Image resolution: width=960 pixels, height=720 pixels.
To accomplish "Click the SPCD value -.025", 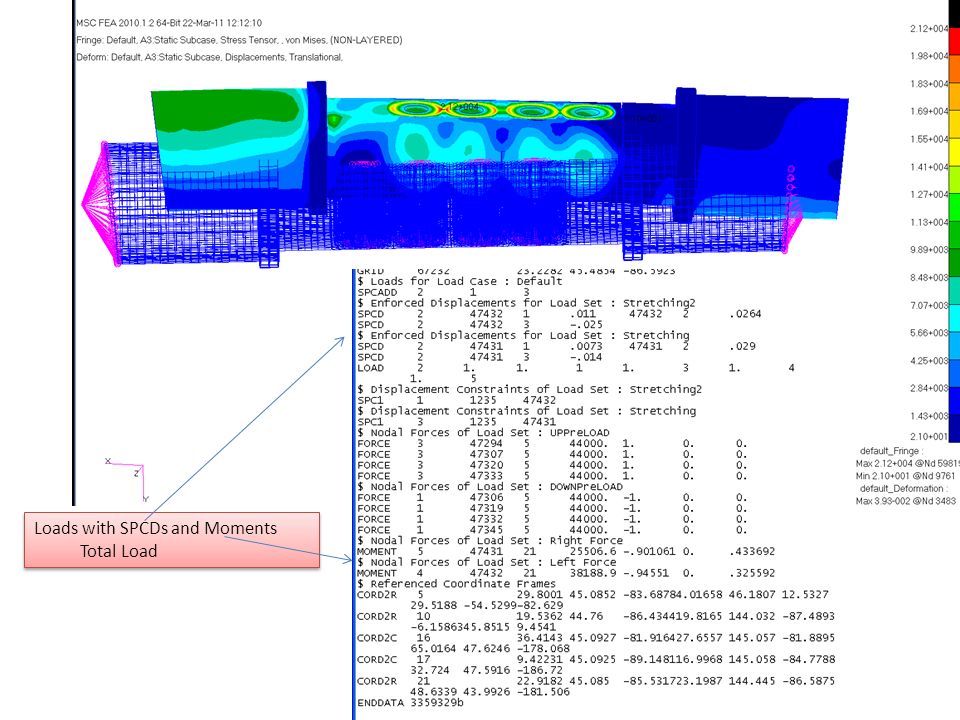I will (x=586, y=325).
